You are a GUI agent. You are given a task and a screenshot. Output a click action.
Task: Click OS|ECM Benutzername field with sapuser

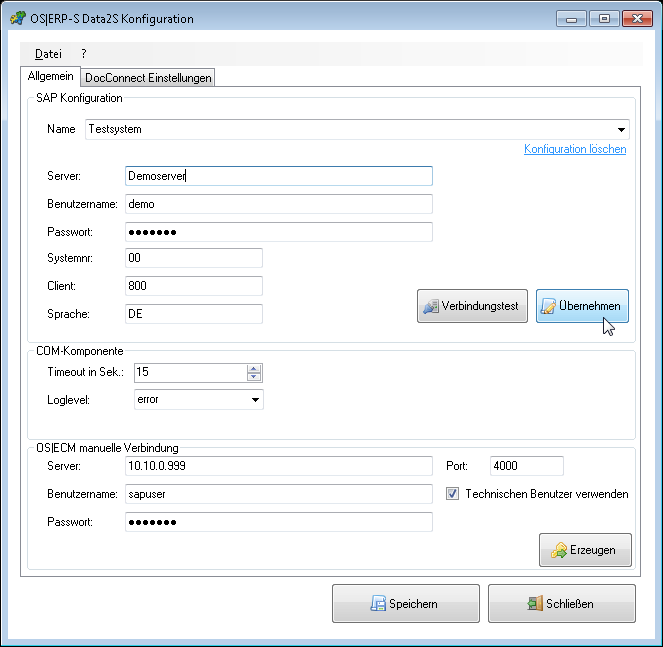279,494
